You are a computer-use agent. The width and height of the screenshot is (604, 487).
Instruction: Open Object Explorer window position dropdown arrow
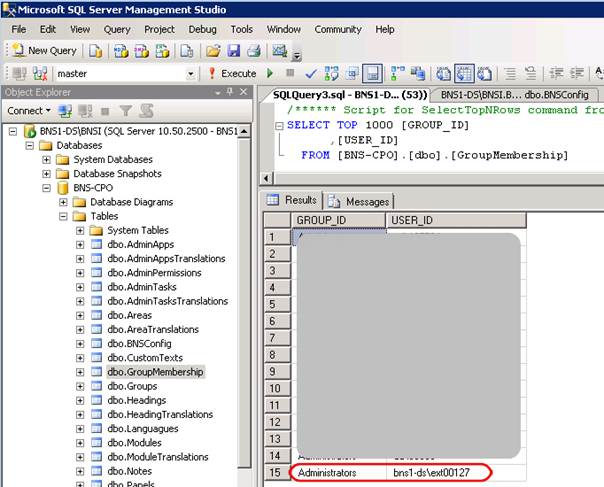point(218,92)
